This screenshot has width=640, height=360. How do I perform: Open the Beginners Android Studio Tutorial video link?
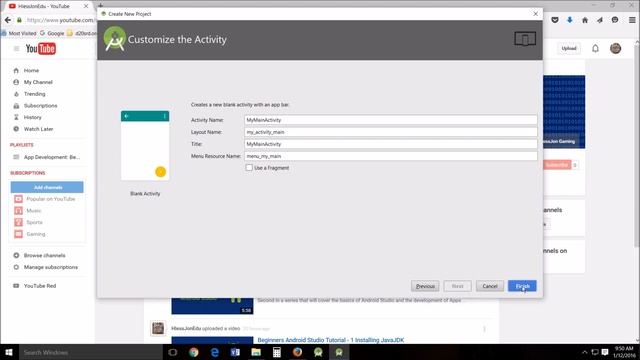coord(331,340)
